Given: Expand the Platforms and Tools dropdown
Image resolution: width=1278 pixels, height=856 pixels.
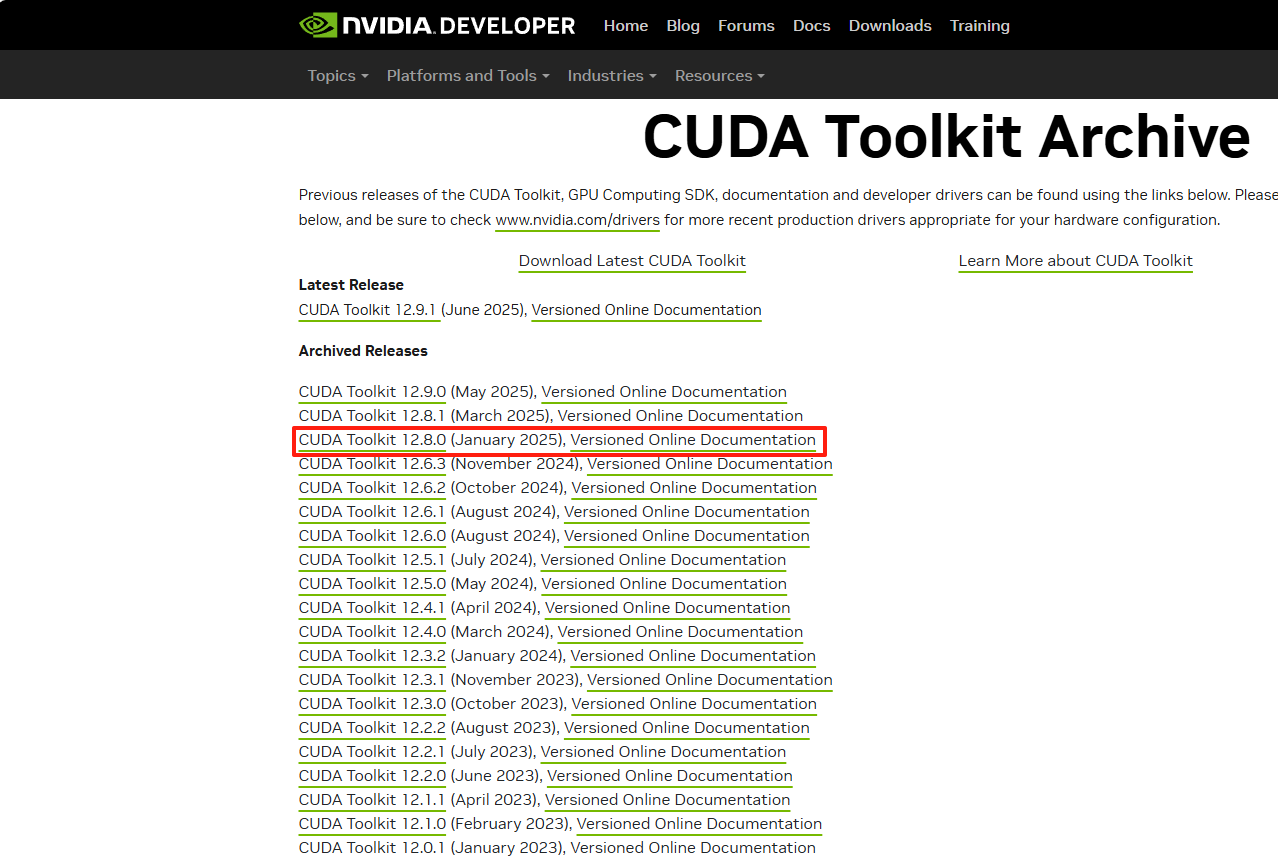Looking at the screenshot, I should [x=468, y=76].
